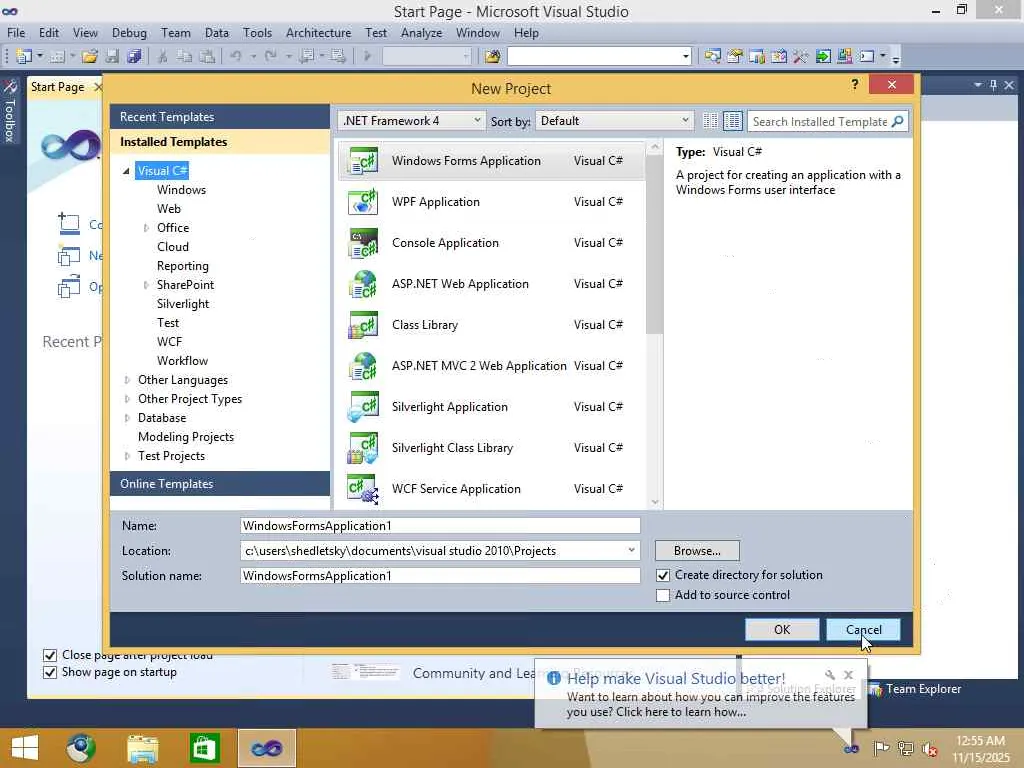
Task: Check Add to source control
Action: tap(663, 596)
